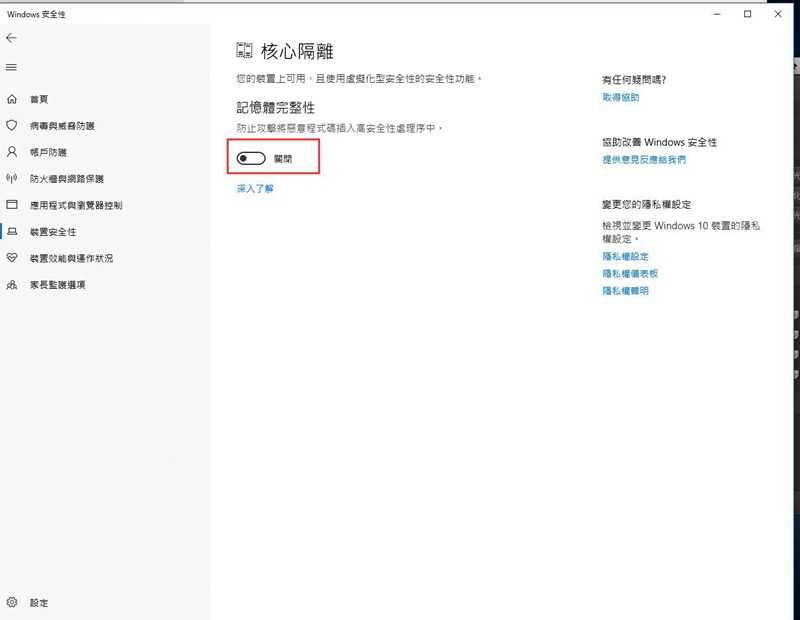The height and width of the screenshot is (620, 800).
Task: Click the app and browser control icon
Action: tap(12, 205)
